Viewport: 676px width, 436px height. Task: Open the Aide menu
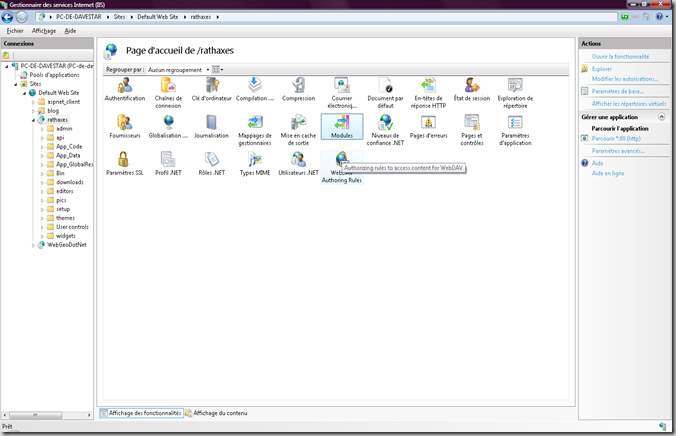tap(70, 31)
